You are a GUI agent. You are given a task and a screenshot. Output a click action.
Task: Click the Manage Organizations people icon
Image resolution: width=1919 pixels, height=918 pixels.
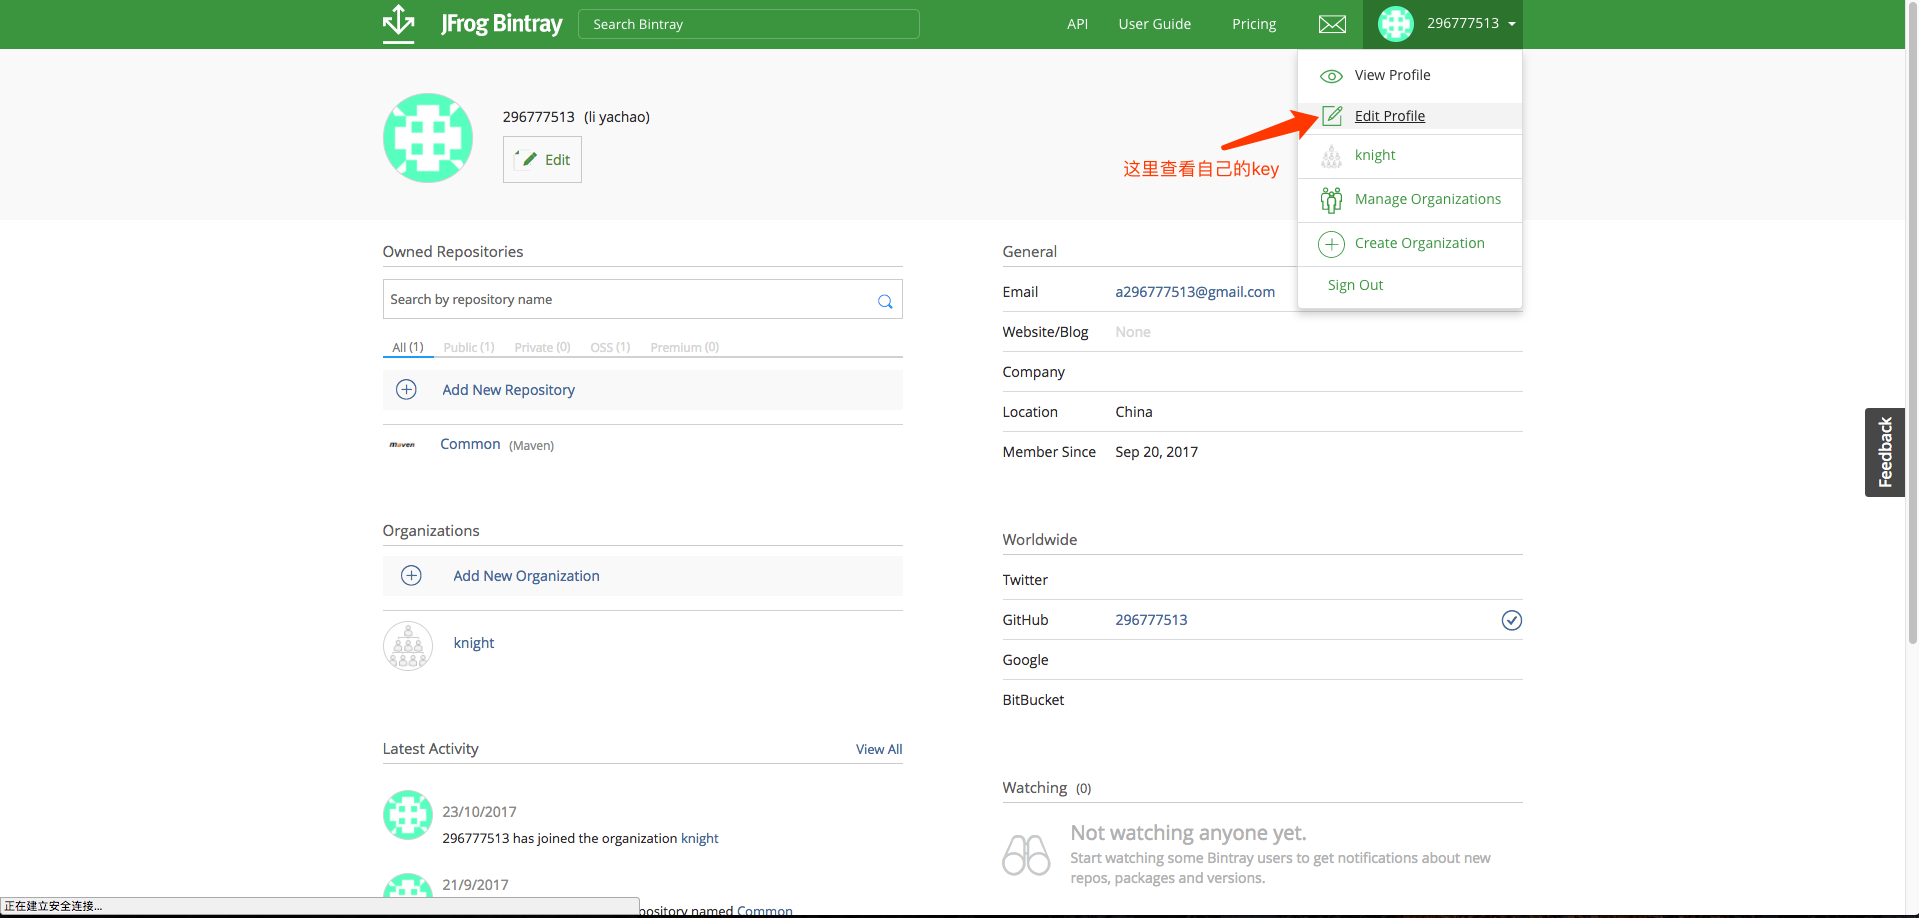(x=1331, y=200)
